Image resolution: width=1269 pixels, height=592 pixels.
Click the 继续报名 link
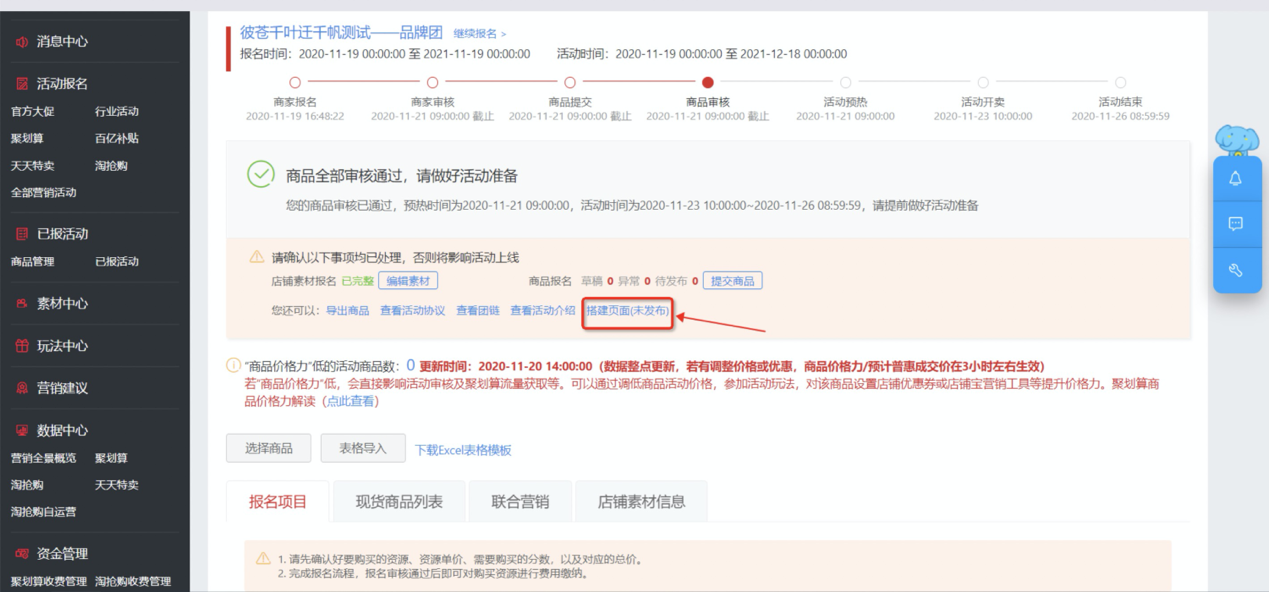pos(479,34)
